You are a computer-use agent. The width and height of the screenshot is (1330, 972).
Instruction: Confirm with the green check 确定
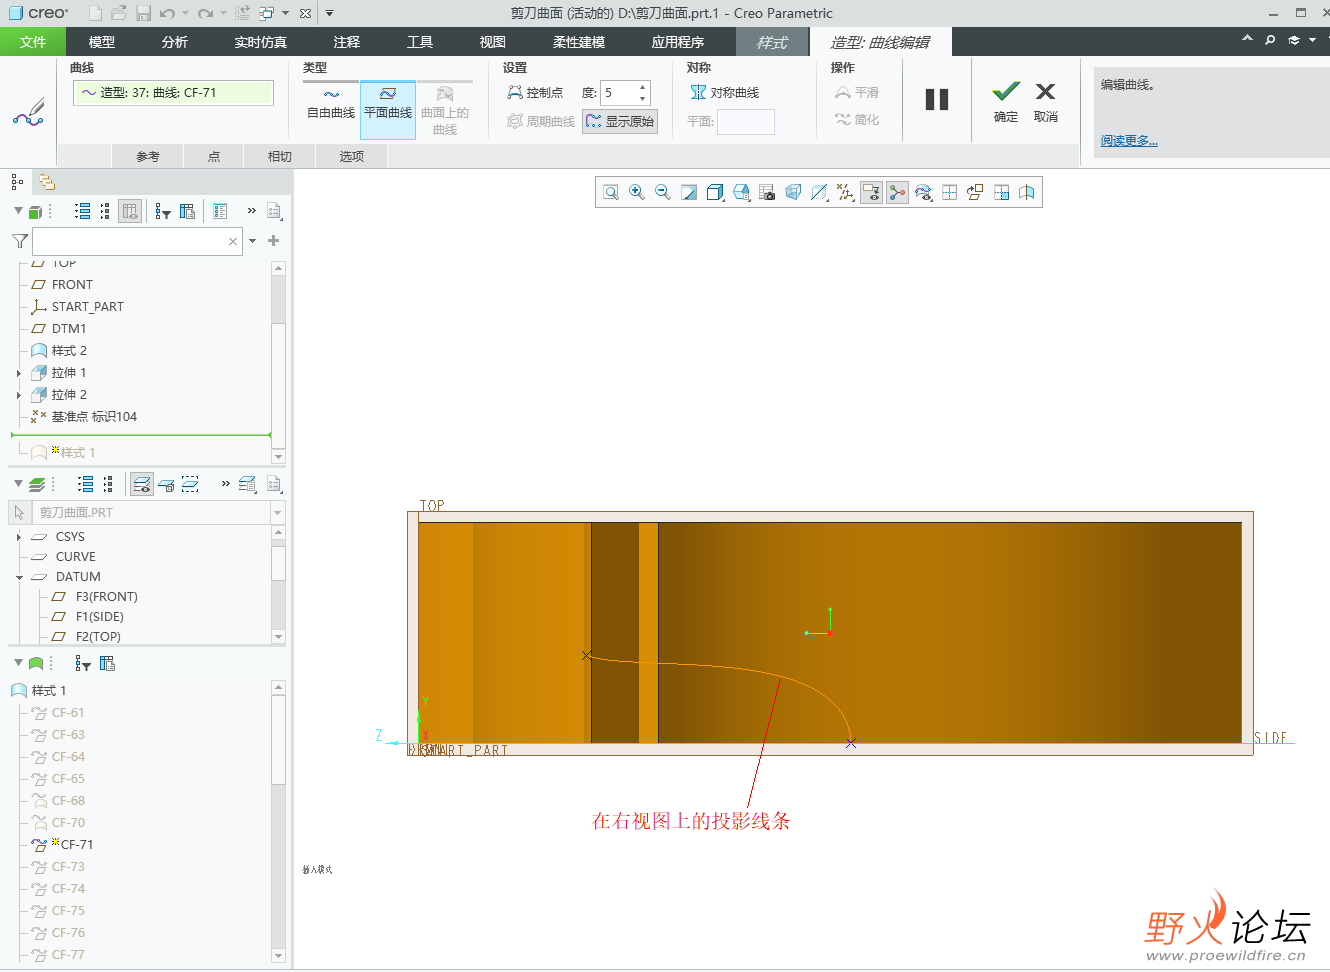point(1006,102)
